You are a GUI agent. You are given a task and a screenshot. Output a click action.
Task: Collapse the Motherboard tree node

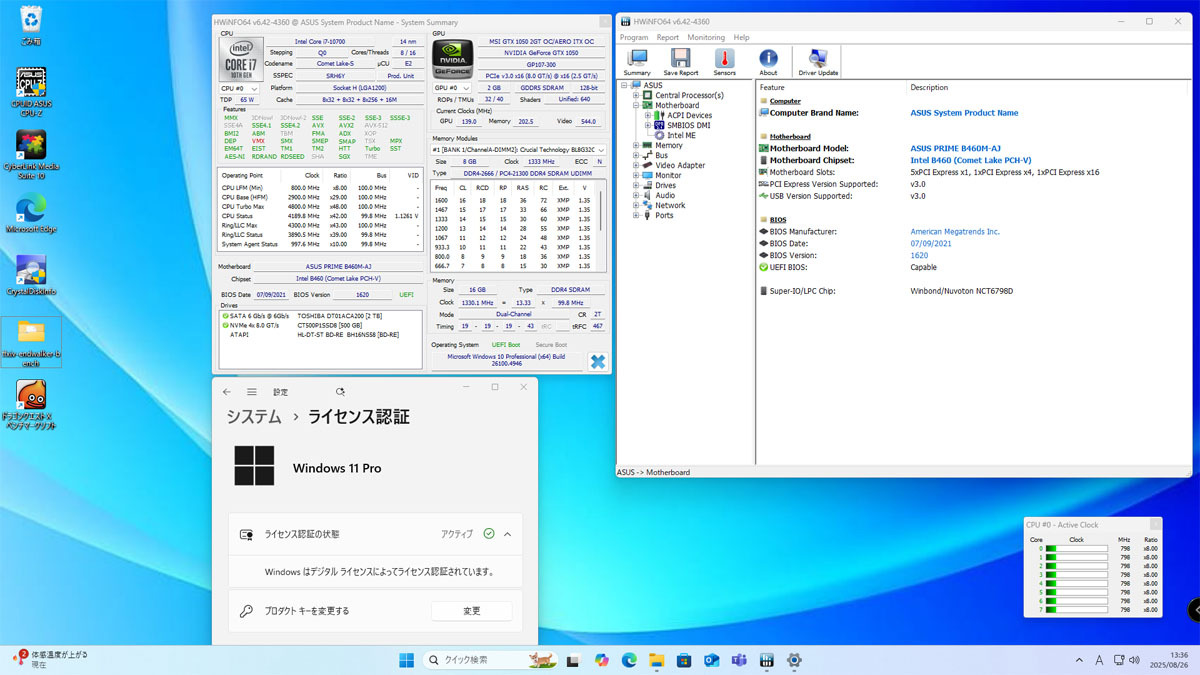coord(637,105)
